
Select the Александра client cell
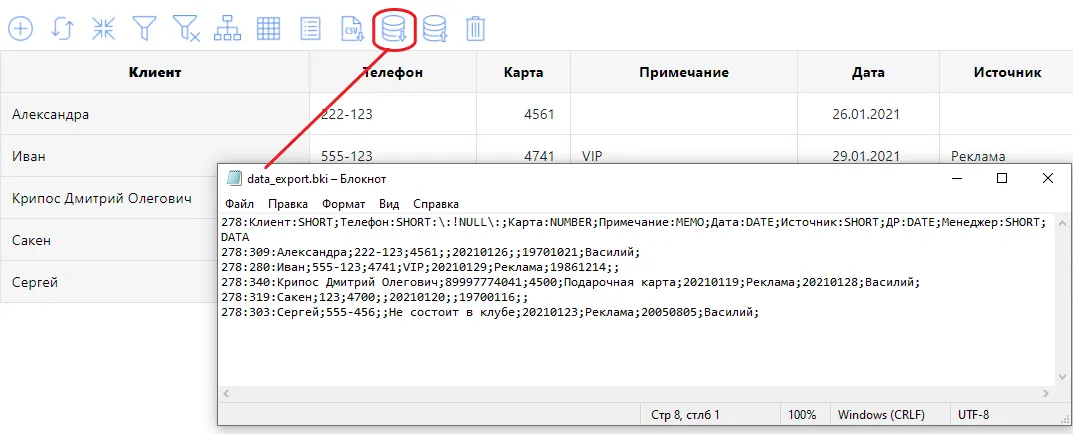[155, 114]
